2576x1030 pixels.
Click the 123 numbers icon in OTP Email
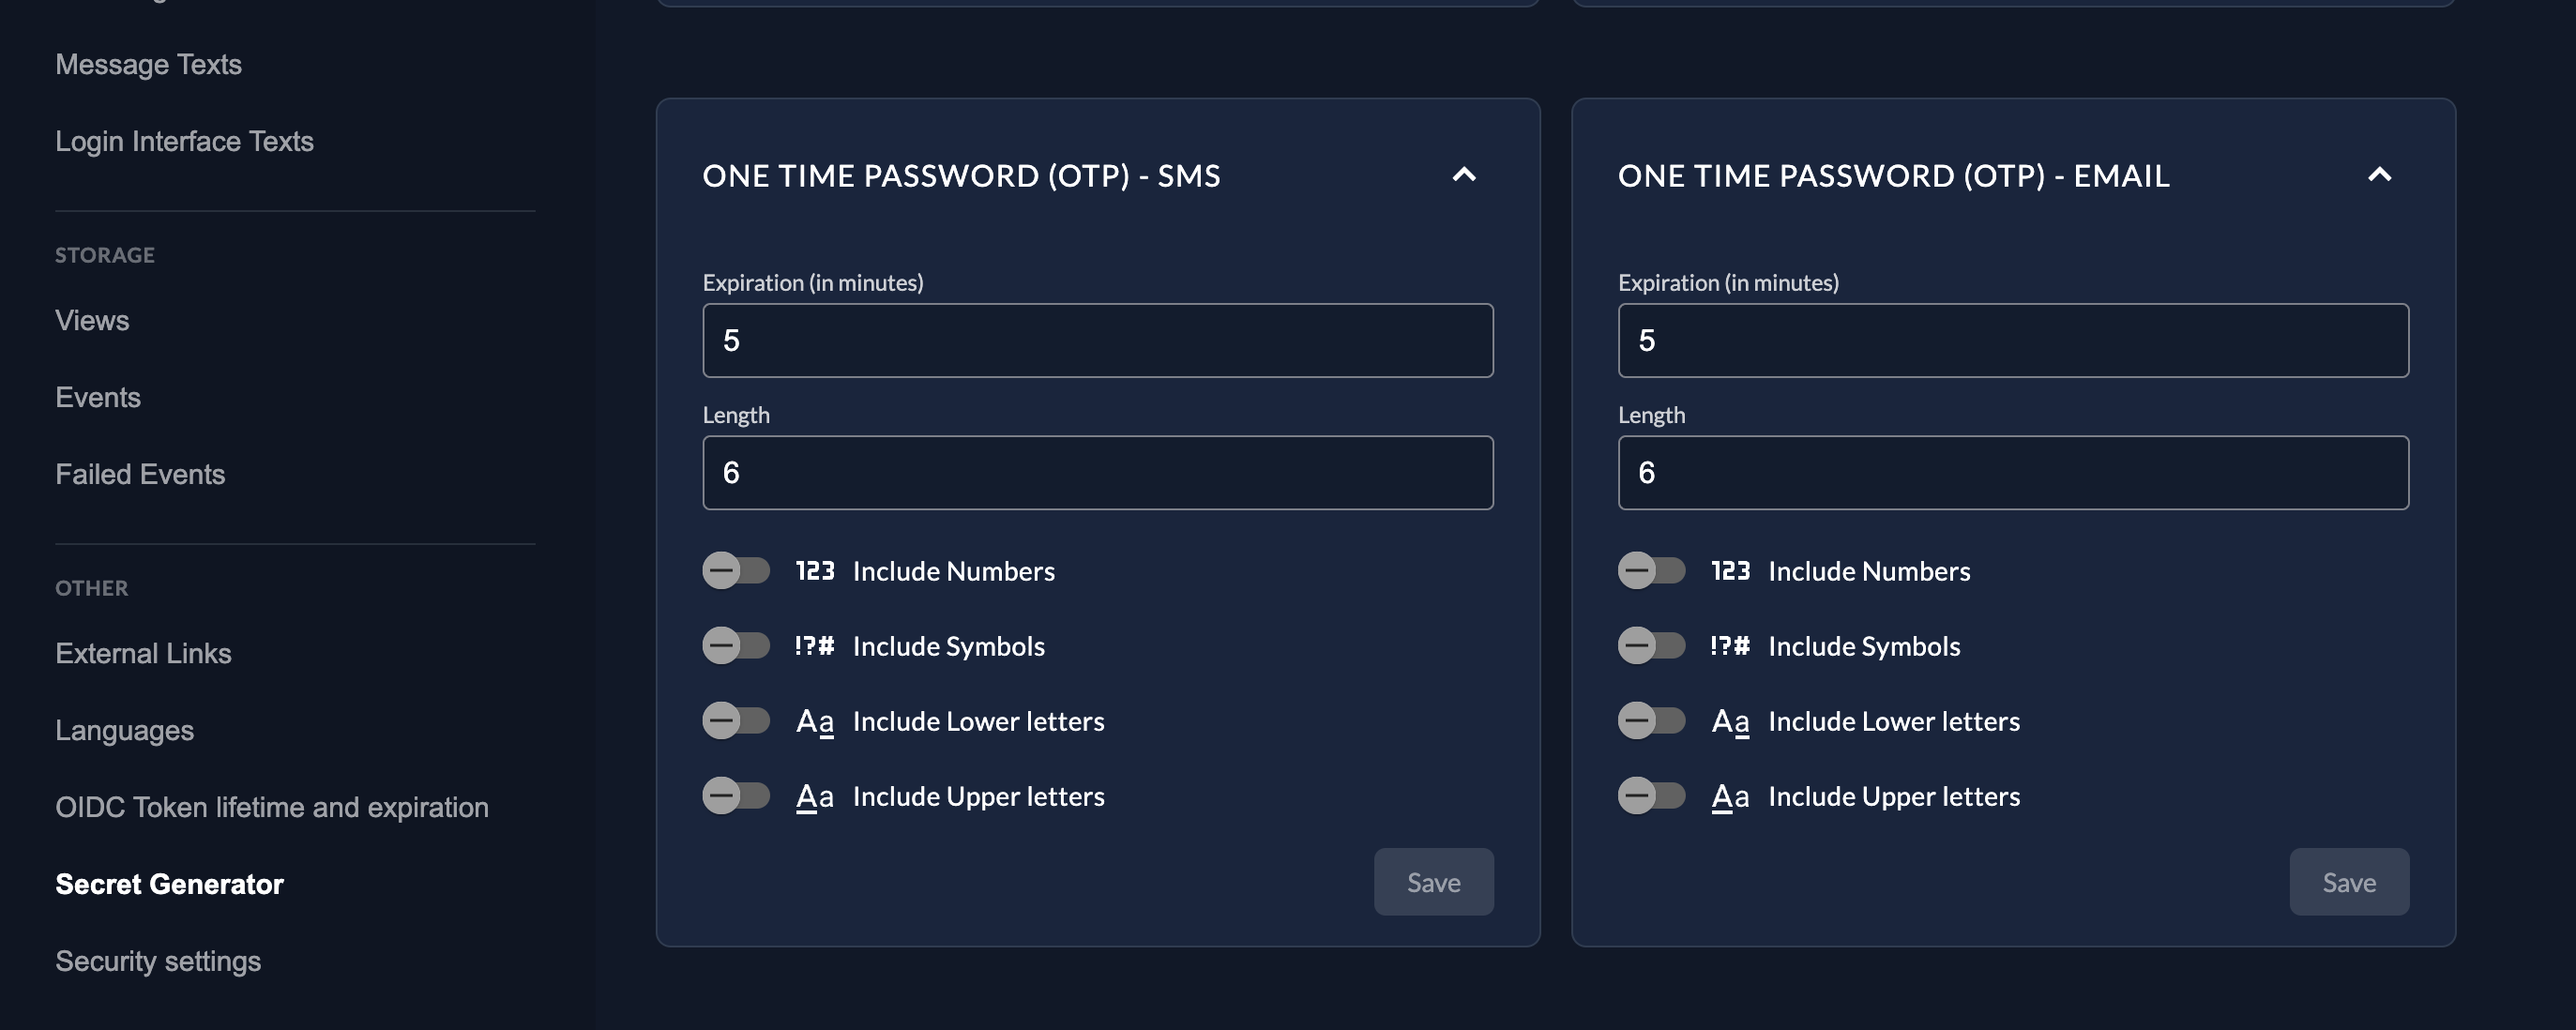click(x=1730, y=571)
